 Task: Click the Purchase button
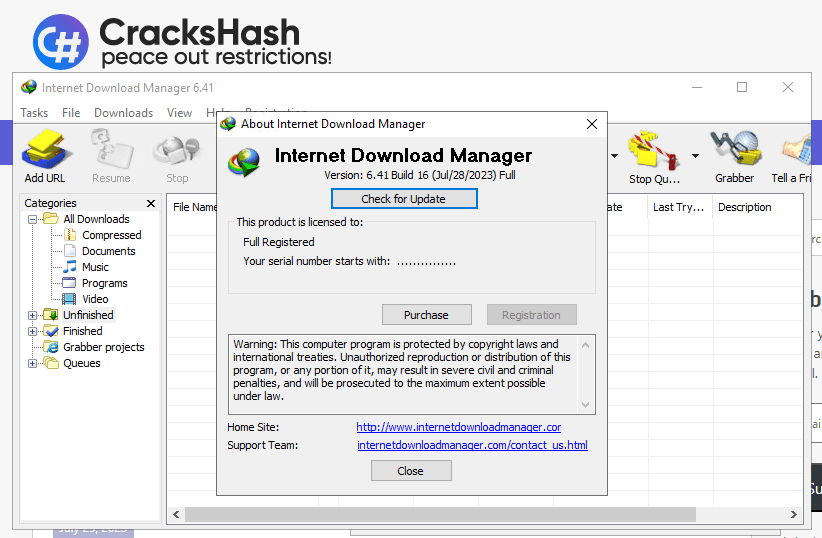426,315
